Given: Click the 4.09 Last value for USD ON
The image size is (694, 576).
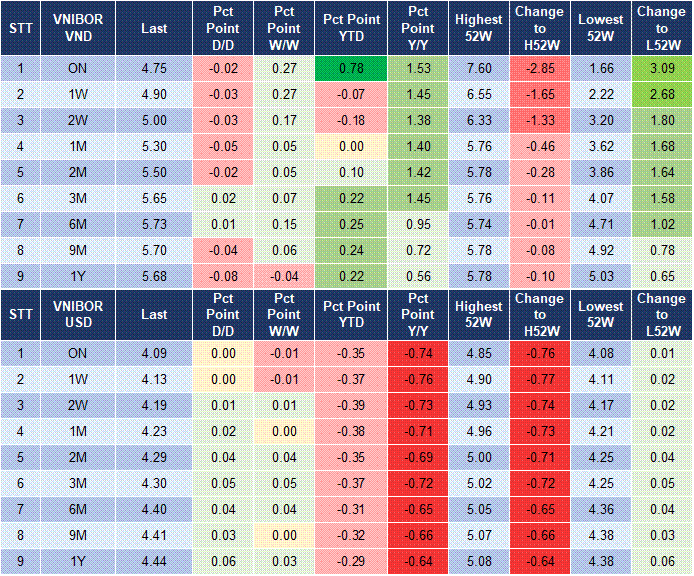Looking at the screenshot, I should tap(154, 353).
